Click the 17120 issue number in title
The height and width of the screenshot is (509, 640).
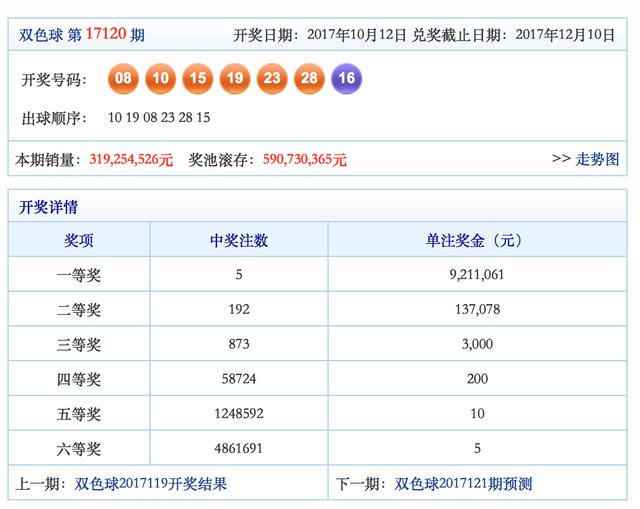(x=106, y=34)
